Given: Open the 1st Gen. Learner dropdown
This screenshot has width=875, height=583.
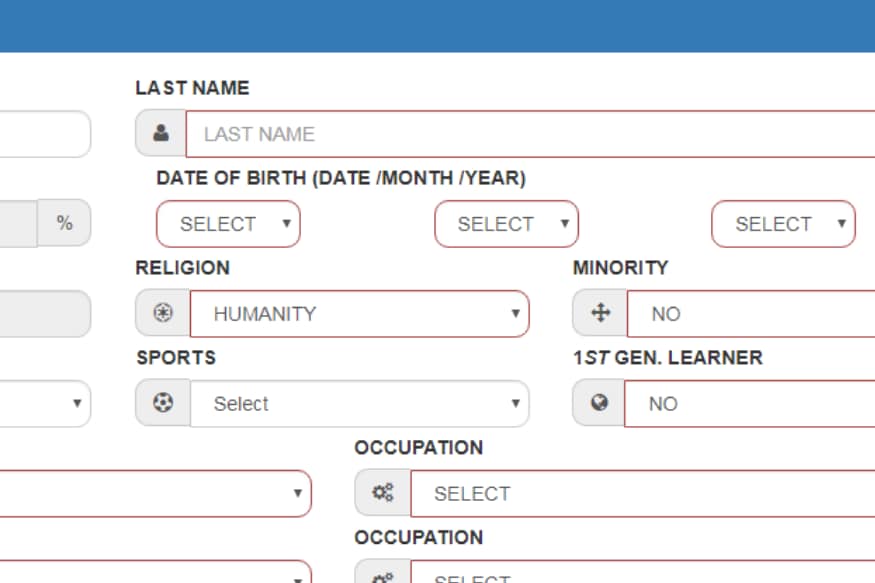Looking at the screenshot, I should (x=749, y=403).
